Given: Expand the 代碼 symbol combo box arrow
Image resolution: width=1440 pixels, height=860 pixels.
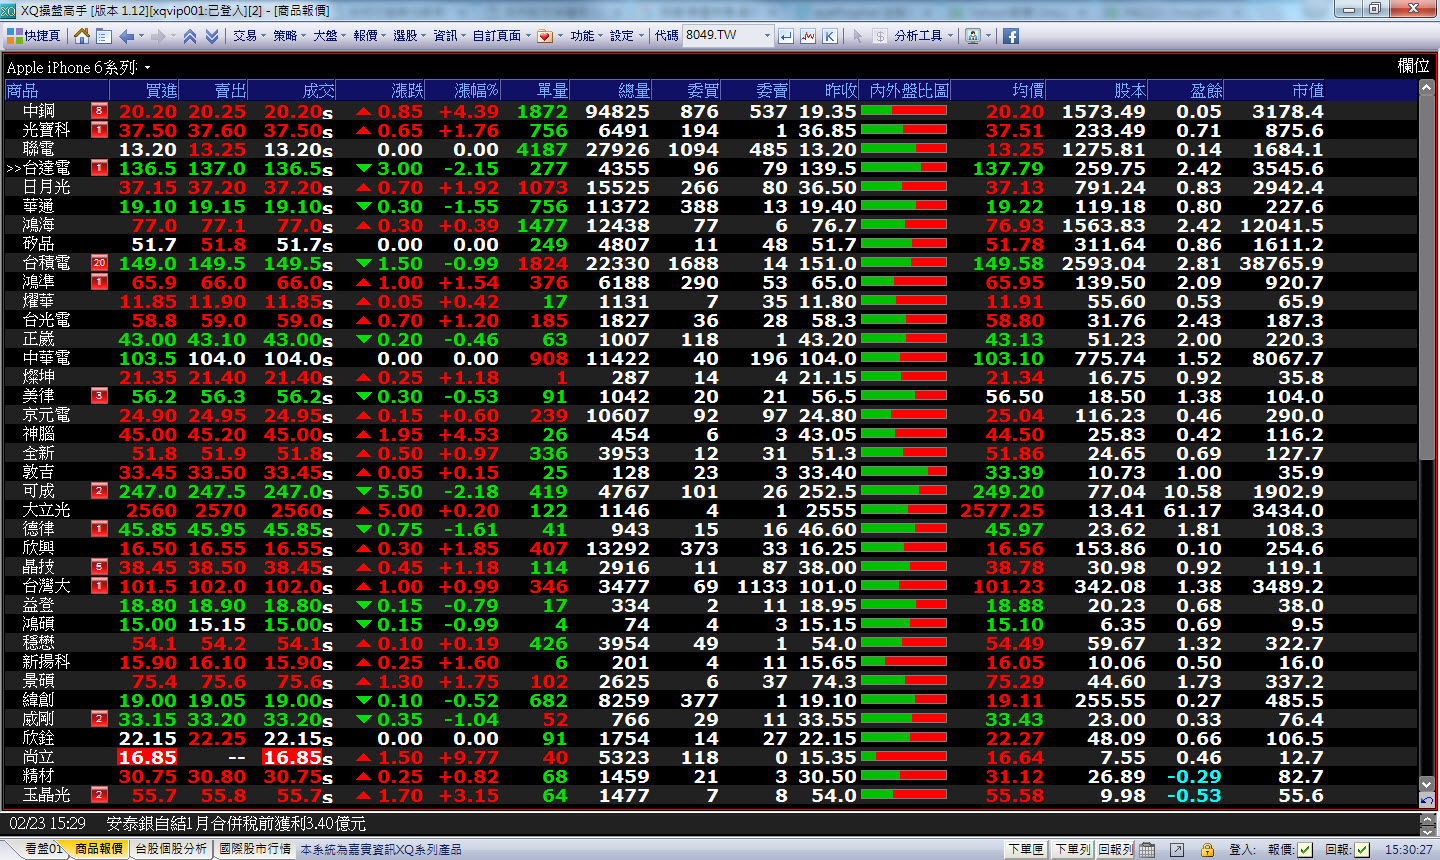Looking at the screenshot, I should point(768,36).
